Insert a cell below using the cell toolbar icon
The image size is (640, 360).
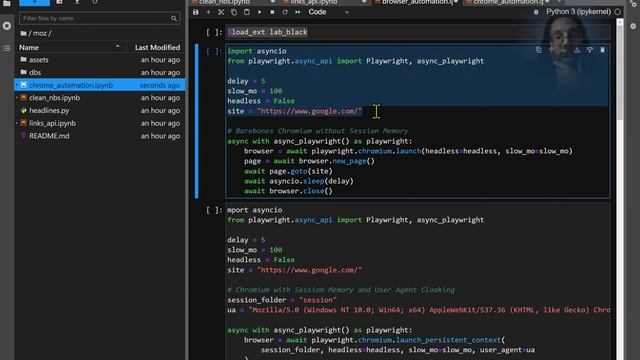tap(590, 50)
